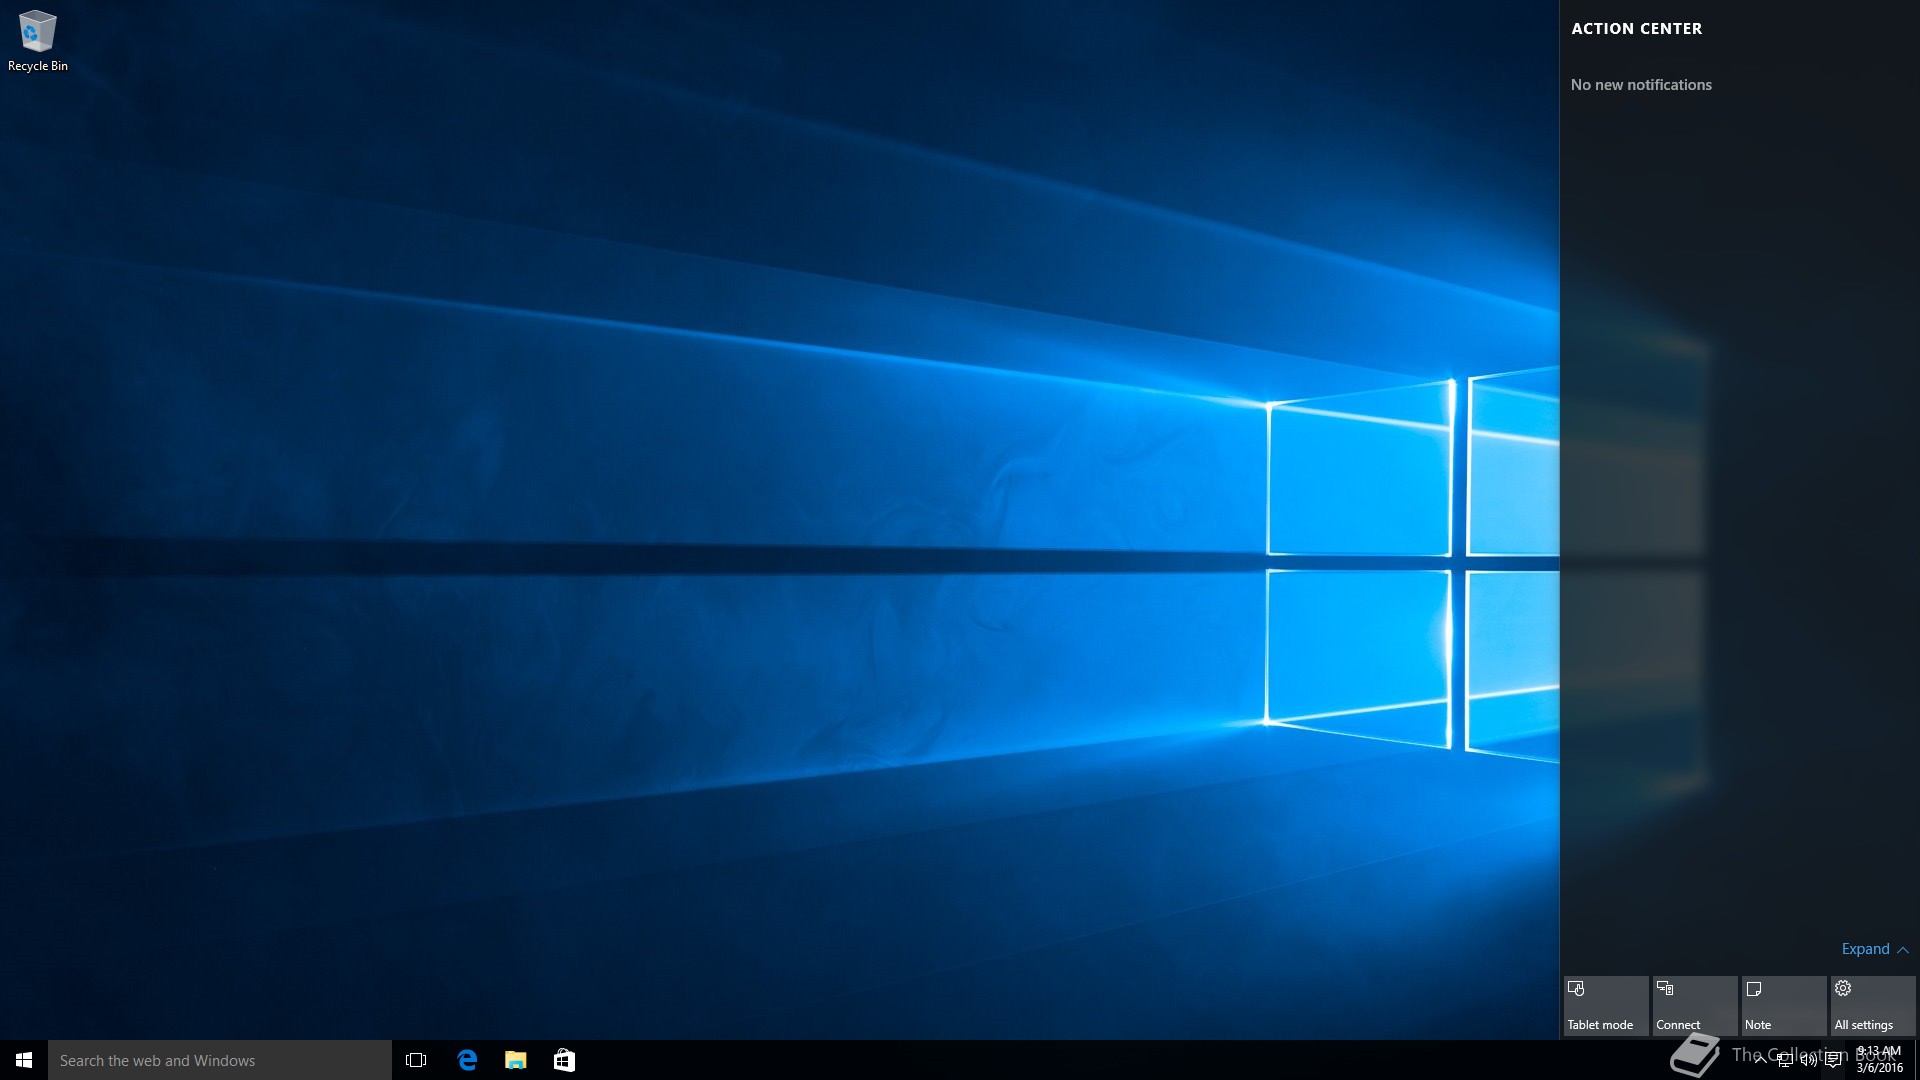
Task: Open All settings from Action Center
Action: point(1872,1005)
